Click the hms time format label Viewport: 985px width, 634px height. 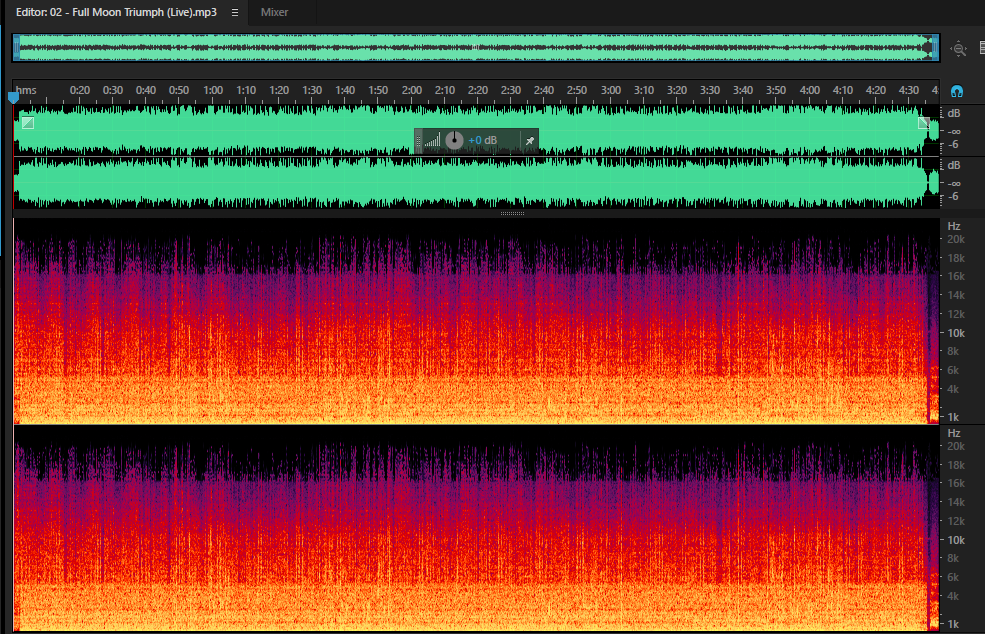click(26, 90)
